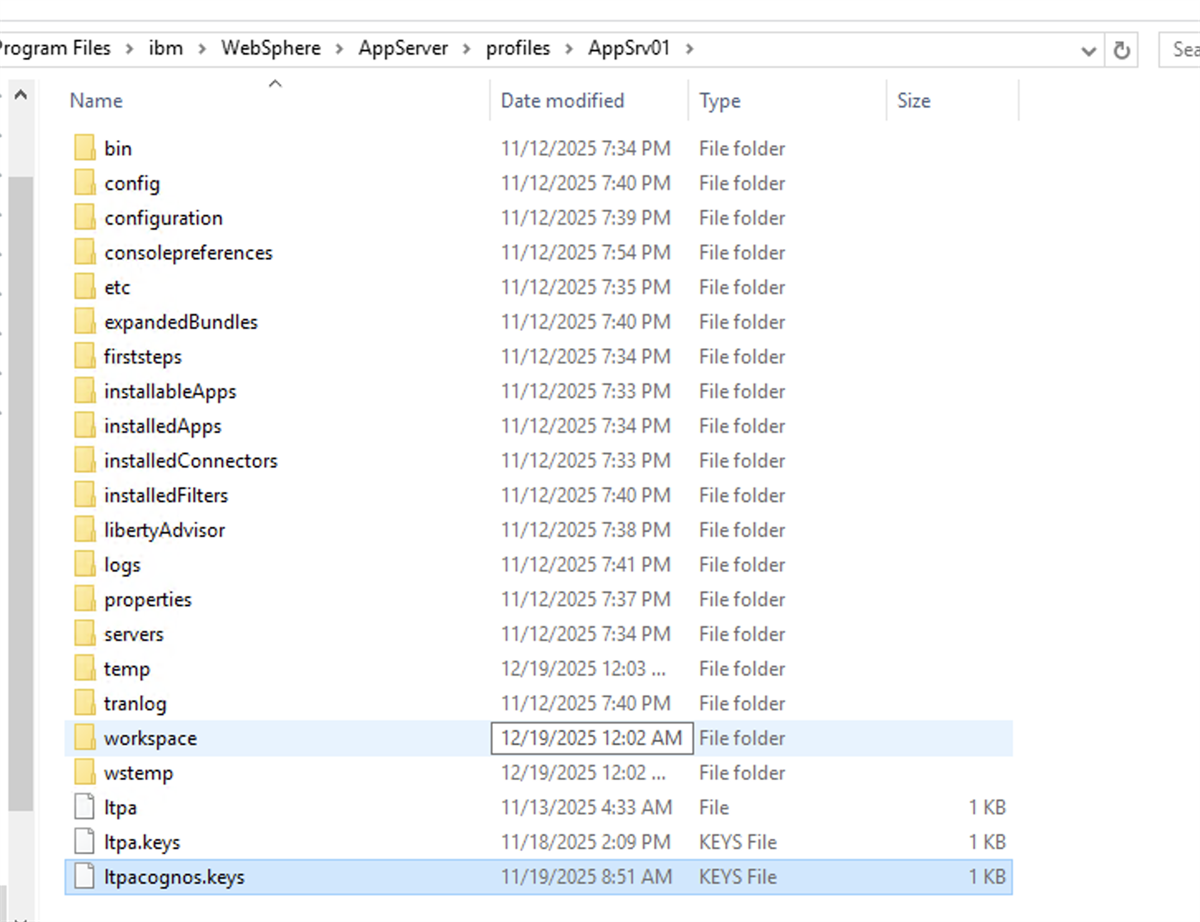The image size is (1200, 922).
Task: Click the libertyAdvisor folder icon
Action: tap(85, 530)
